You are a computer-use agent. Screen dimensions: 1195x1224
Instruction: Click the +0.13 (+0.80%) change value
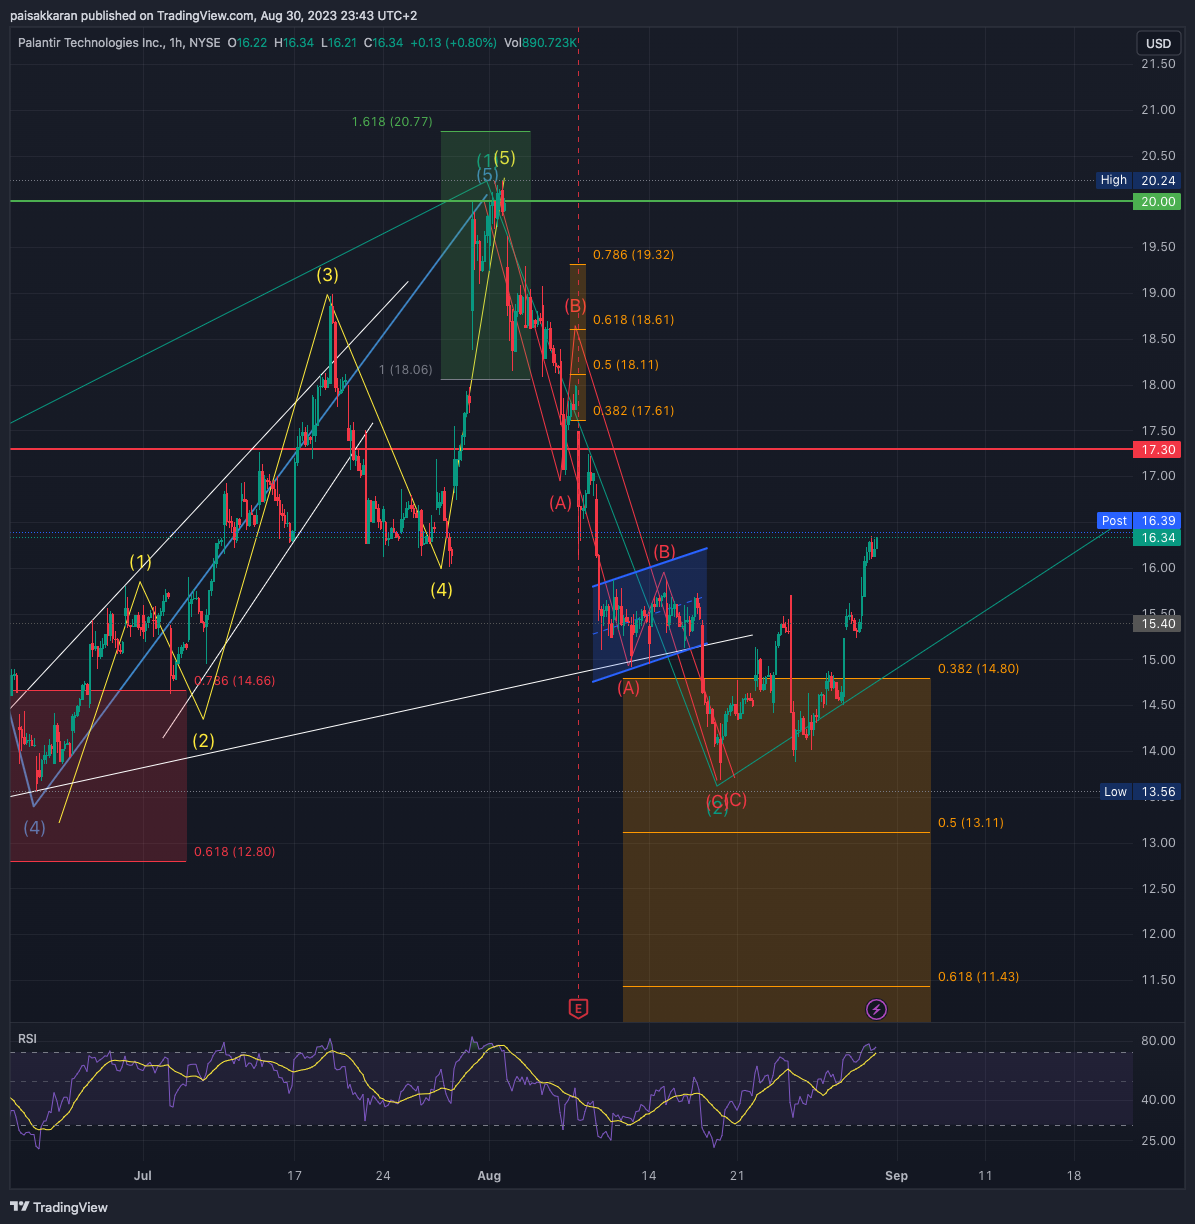tap(455, 43)
